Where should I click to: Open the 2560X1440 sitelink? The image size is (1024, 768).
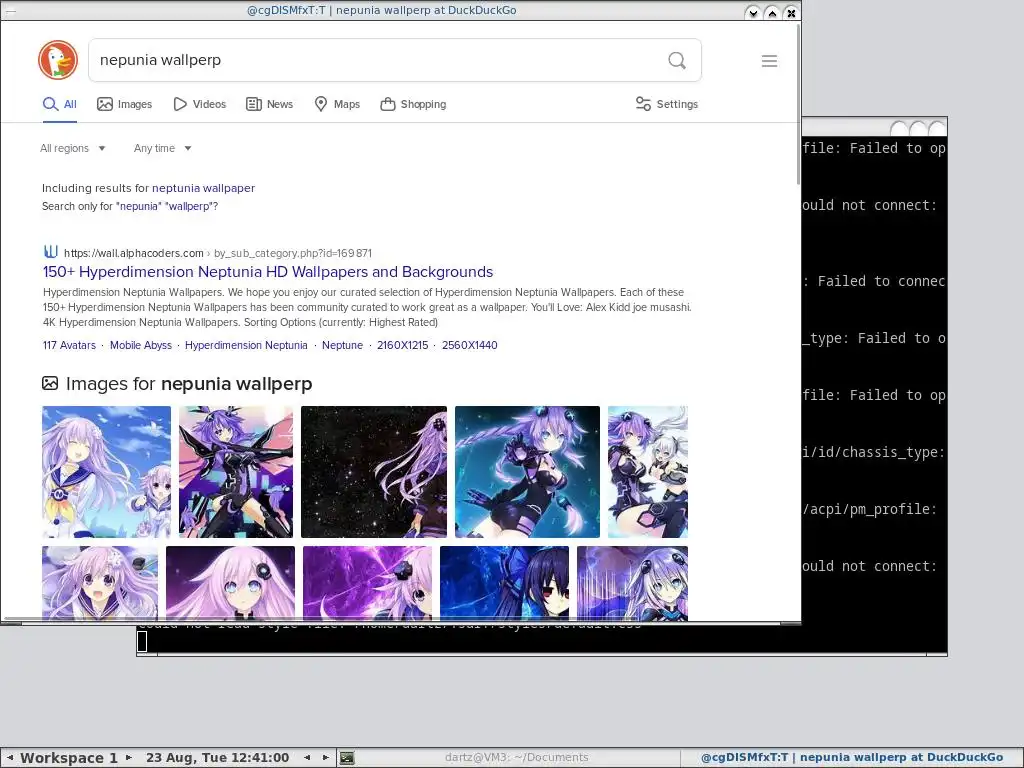pos(470,345)
